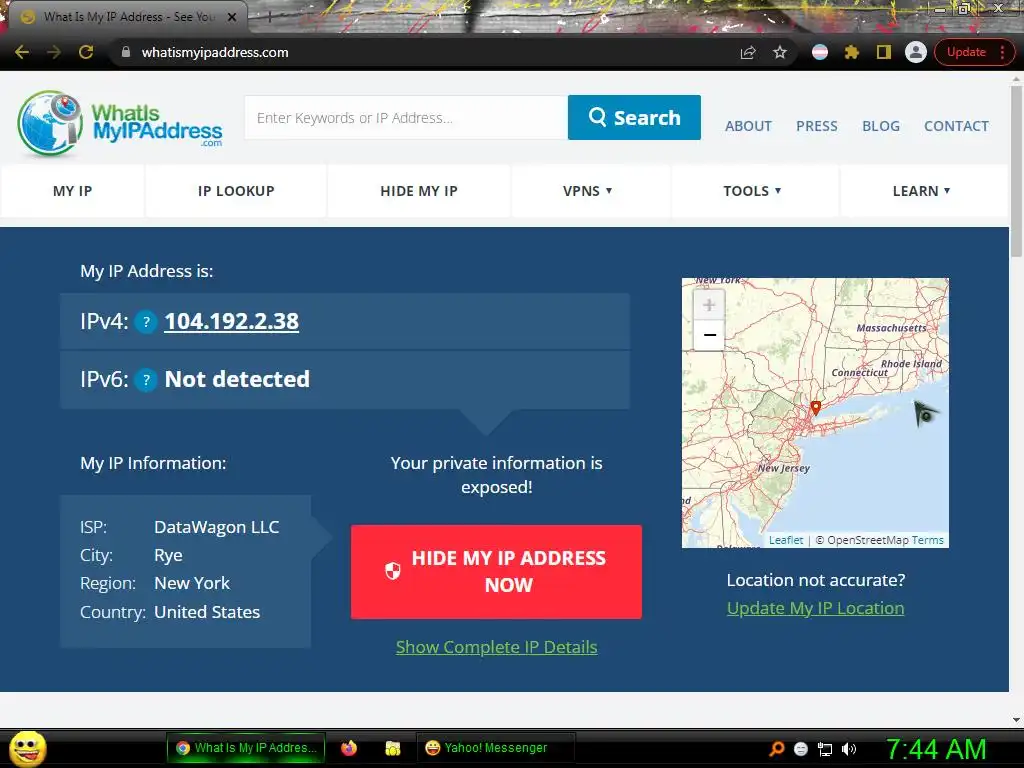Open the map Terms link
The height and width of the screenshot is (768, 1024).
(927, 540)
